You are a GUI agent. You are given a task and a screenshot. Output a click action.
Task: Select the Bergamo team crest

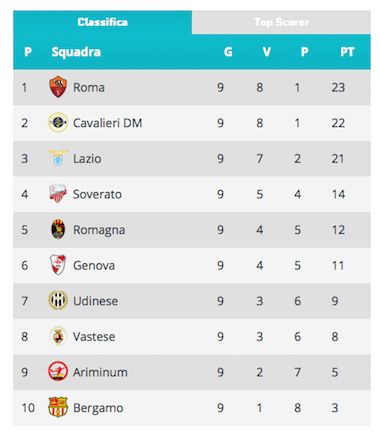pyautogui.click(x=58, y=407)
